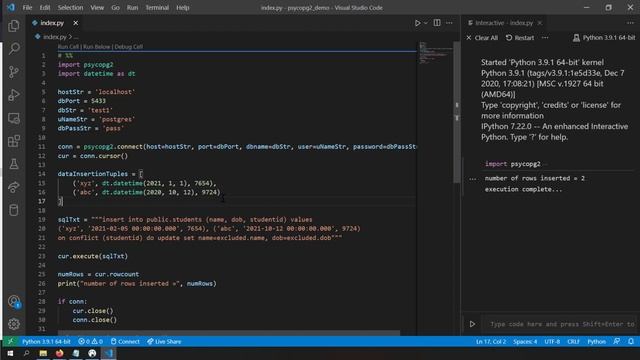Viewport: 640px width, 360px height.
Task: Execute code in interactive input
Action: [x=472, y=324]
